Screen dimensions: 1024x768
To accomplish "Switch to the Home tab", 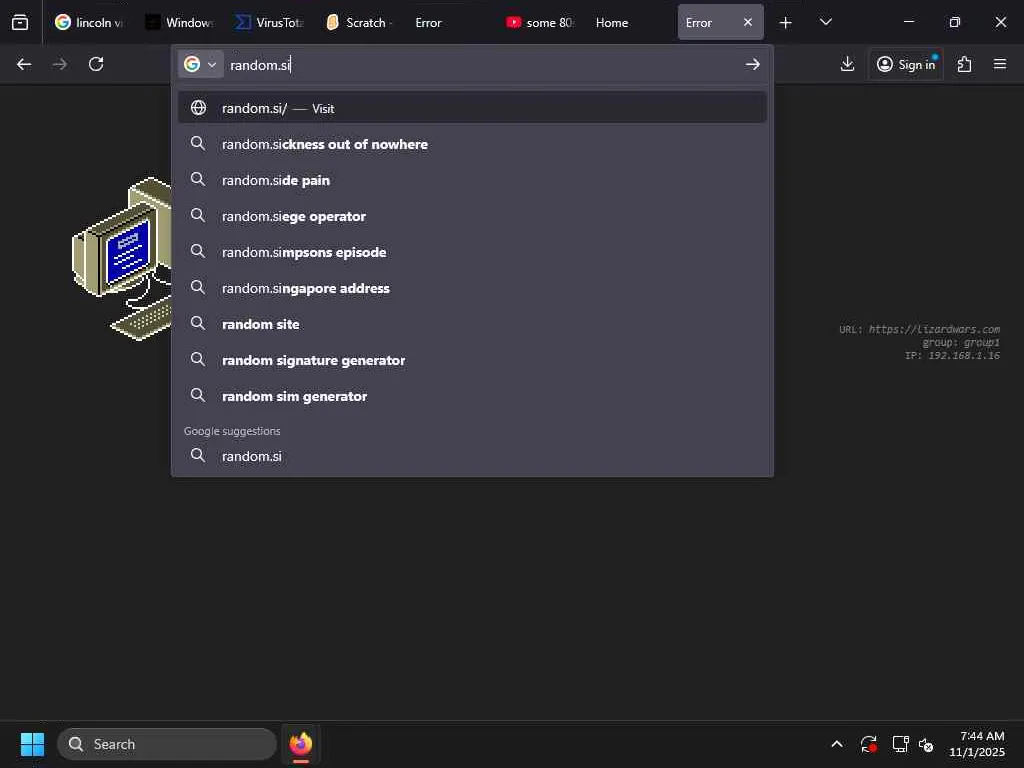I will click(x=630, y=22).
